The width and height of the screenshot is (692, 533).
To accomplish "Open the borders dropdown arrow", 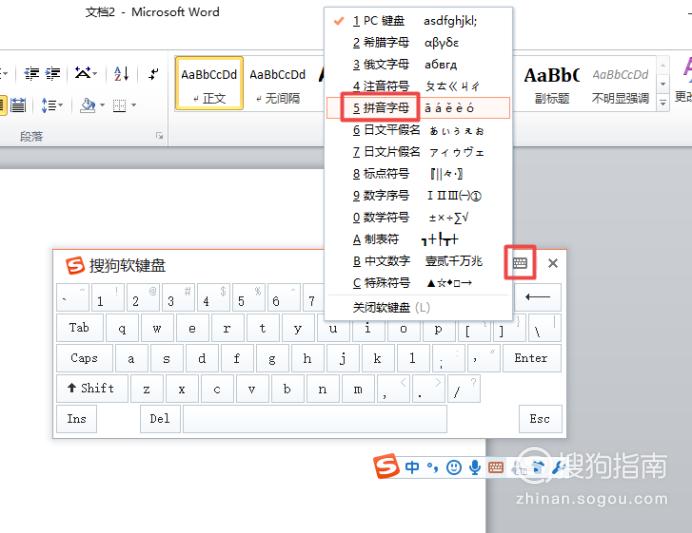I will pyautogui.click(x=133, y=105).
